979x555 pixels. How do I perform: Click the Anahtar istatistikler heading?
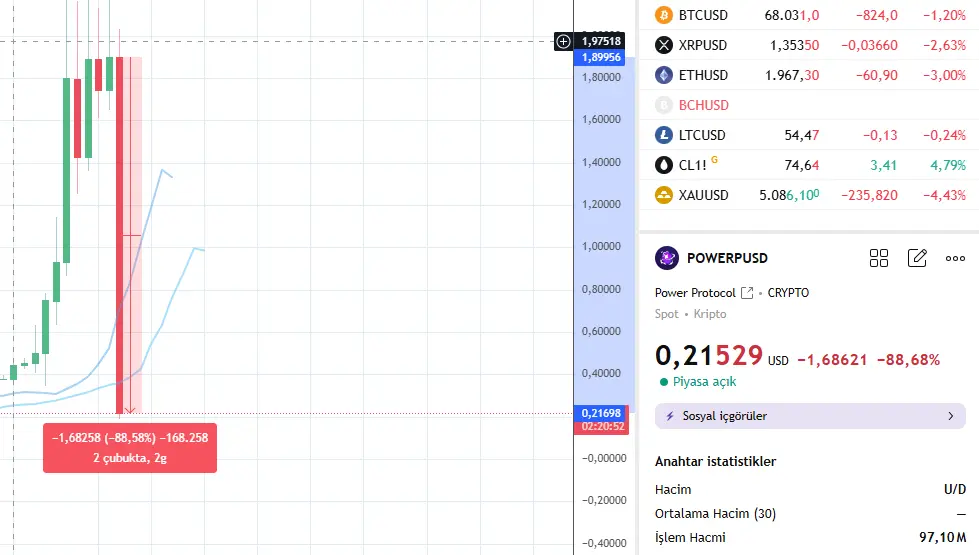[x=716, y=461]
